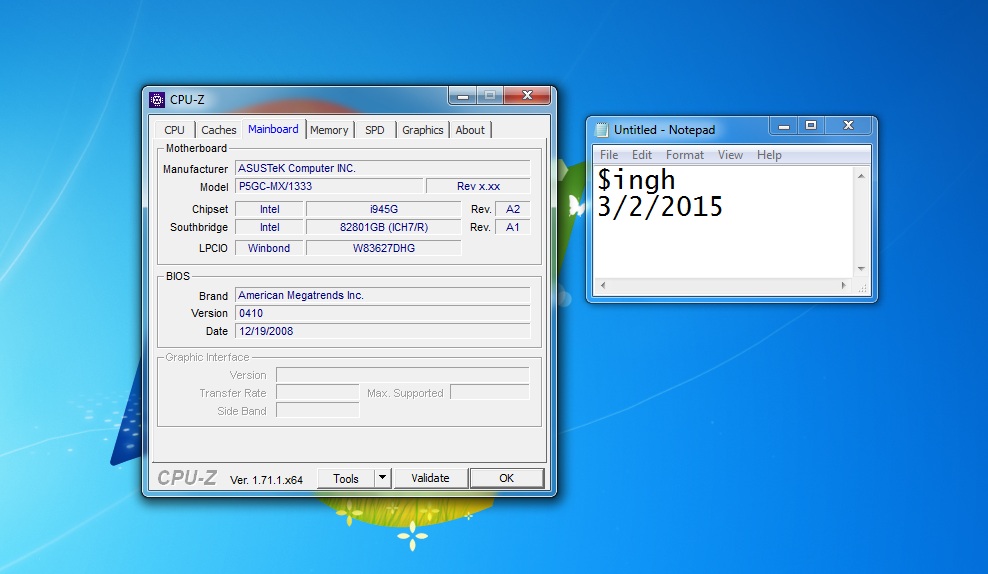This screenshot has height=574, width=988.
Task: Open the Tools dropdown arrow
Action: (382, 478)
